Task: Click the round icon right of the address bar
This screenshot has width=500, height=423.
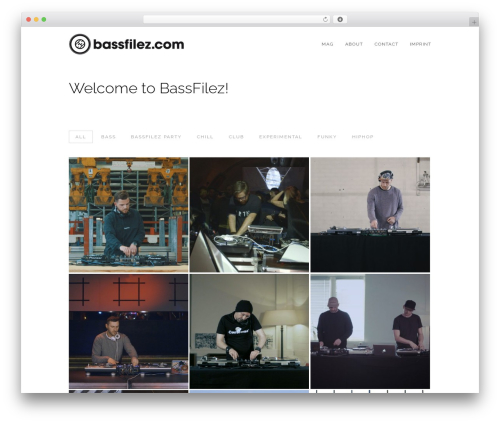Action: [340, 20]
